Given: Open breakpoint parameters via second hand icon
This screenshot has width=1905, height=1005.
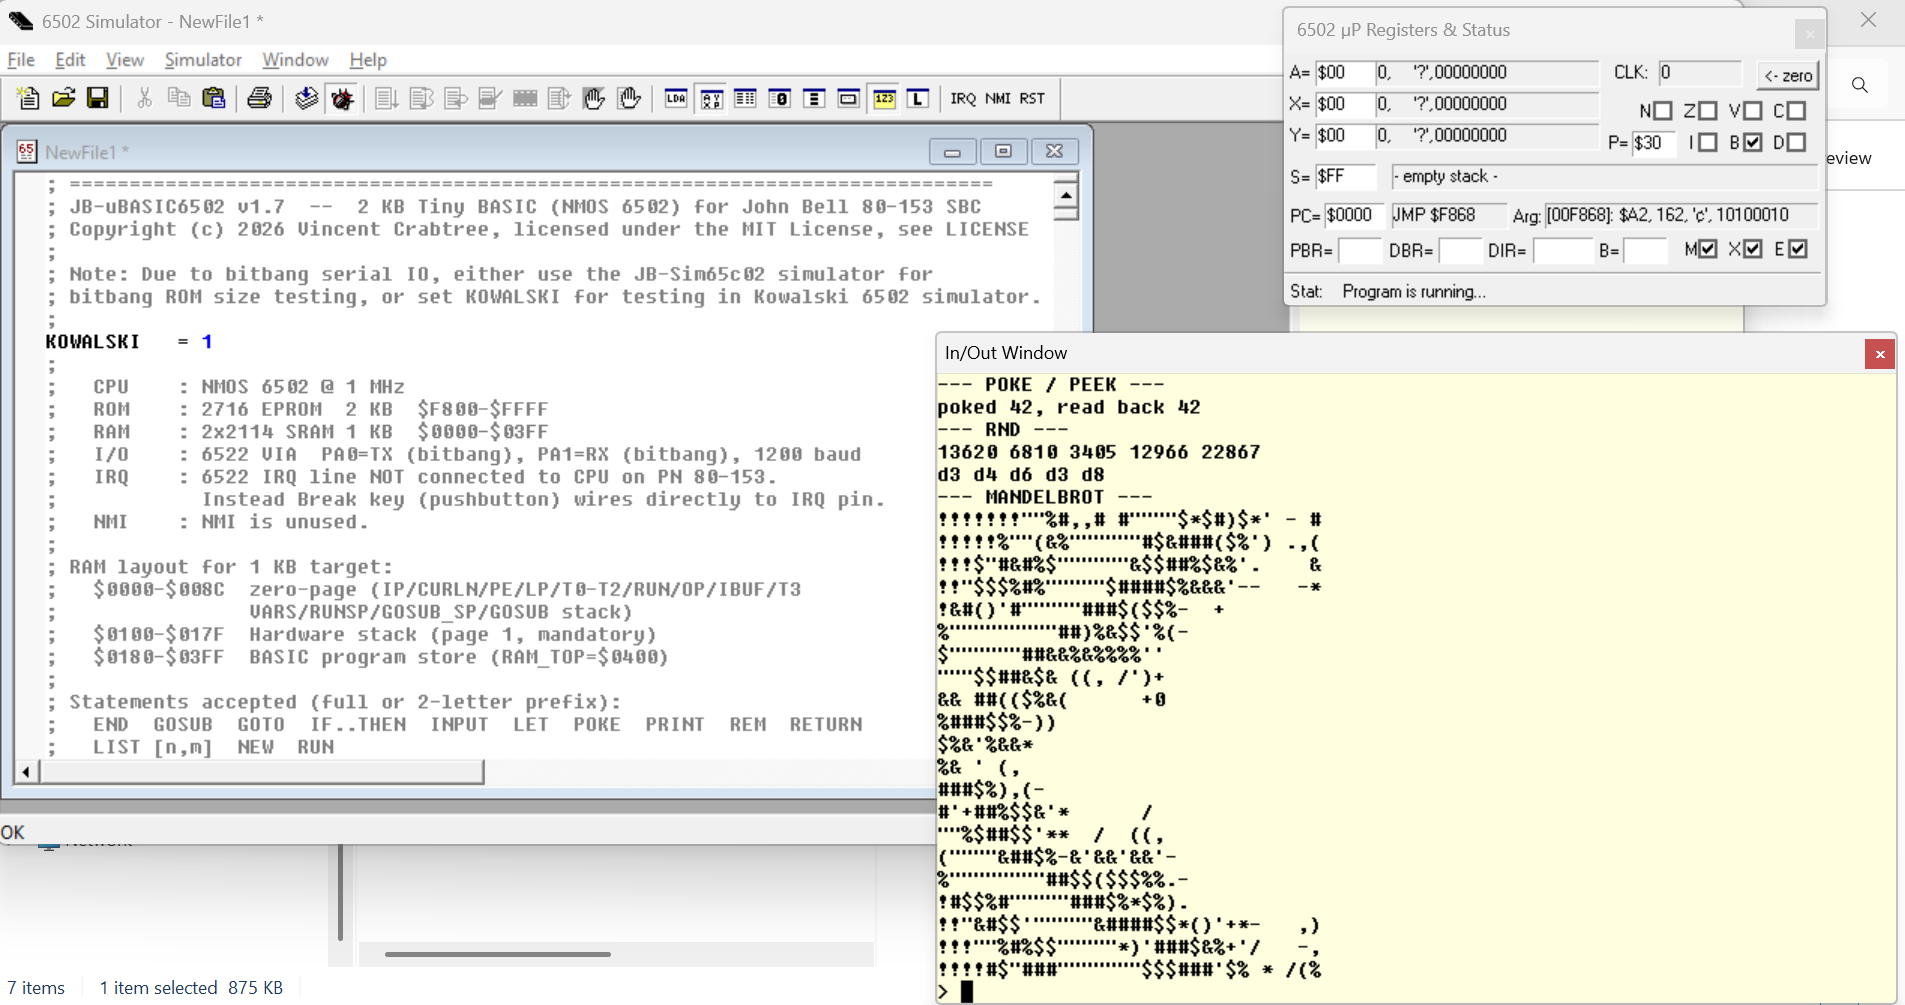Looking at the screenshot, I should (629, 98).
